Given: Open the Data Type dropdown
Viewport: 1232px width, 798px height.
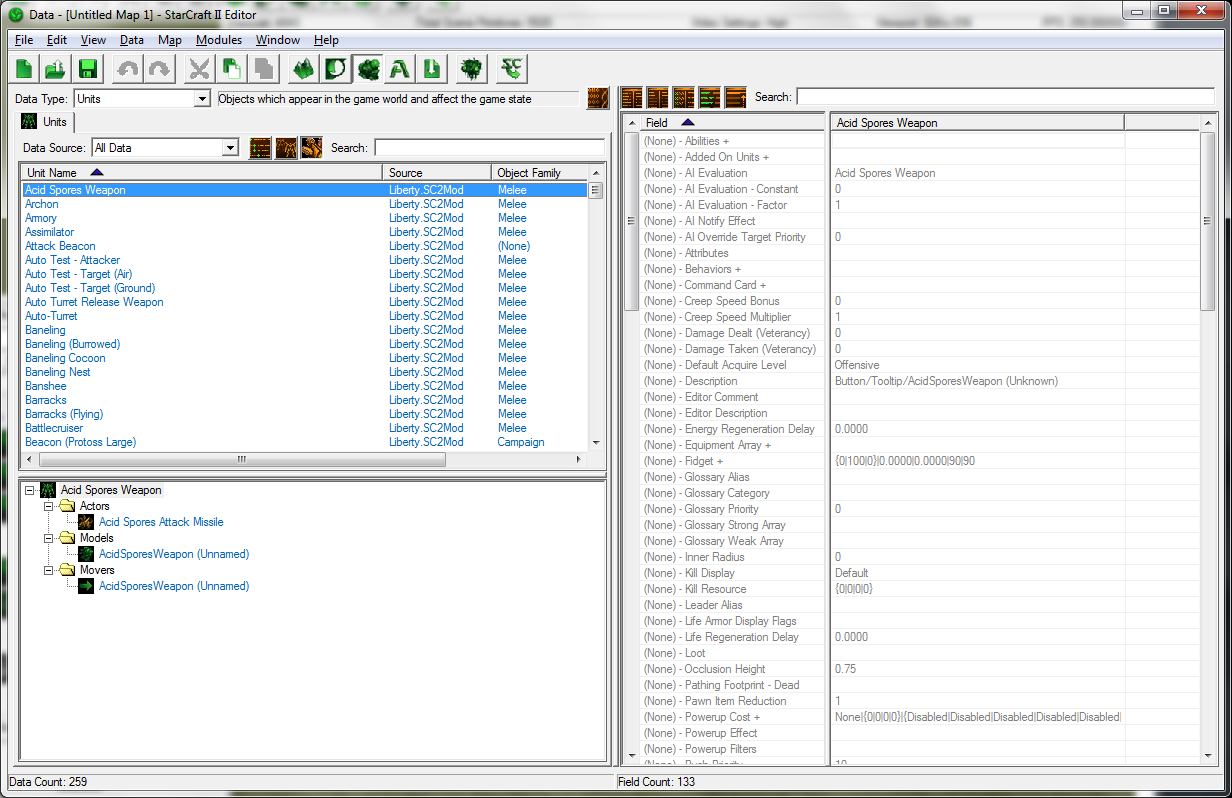Looking at the screenshot, I should coord(202,99).
